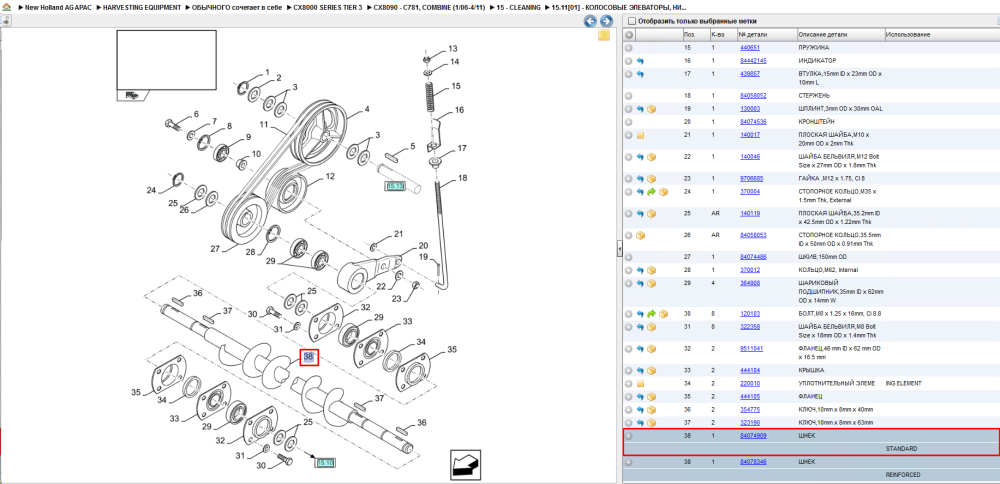Click the blue replacement arrow on row 16

640,61
